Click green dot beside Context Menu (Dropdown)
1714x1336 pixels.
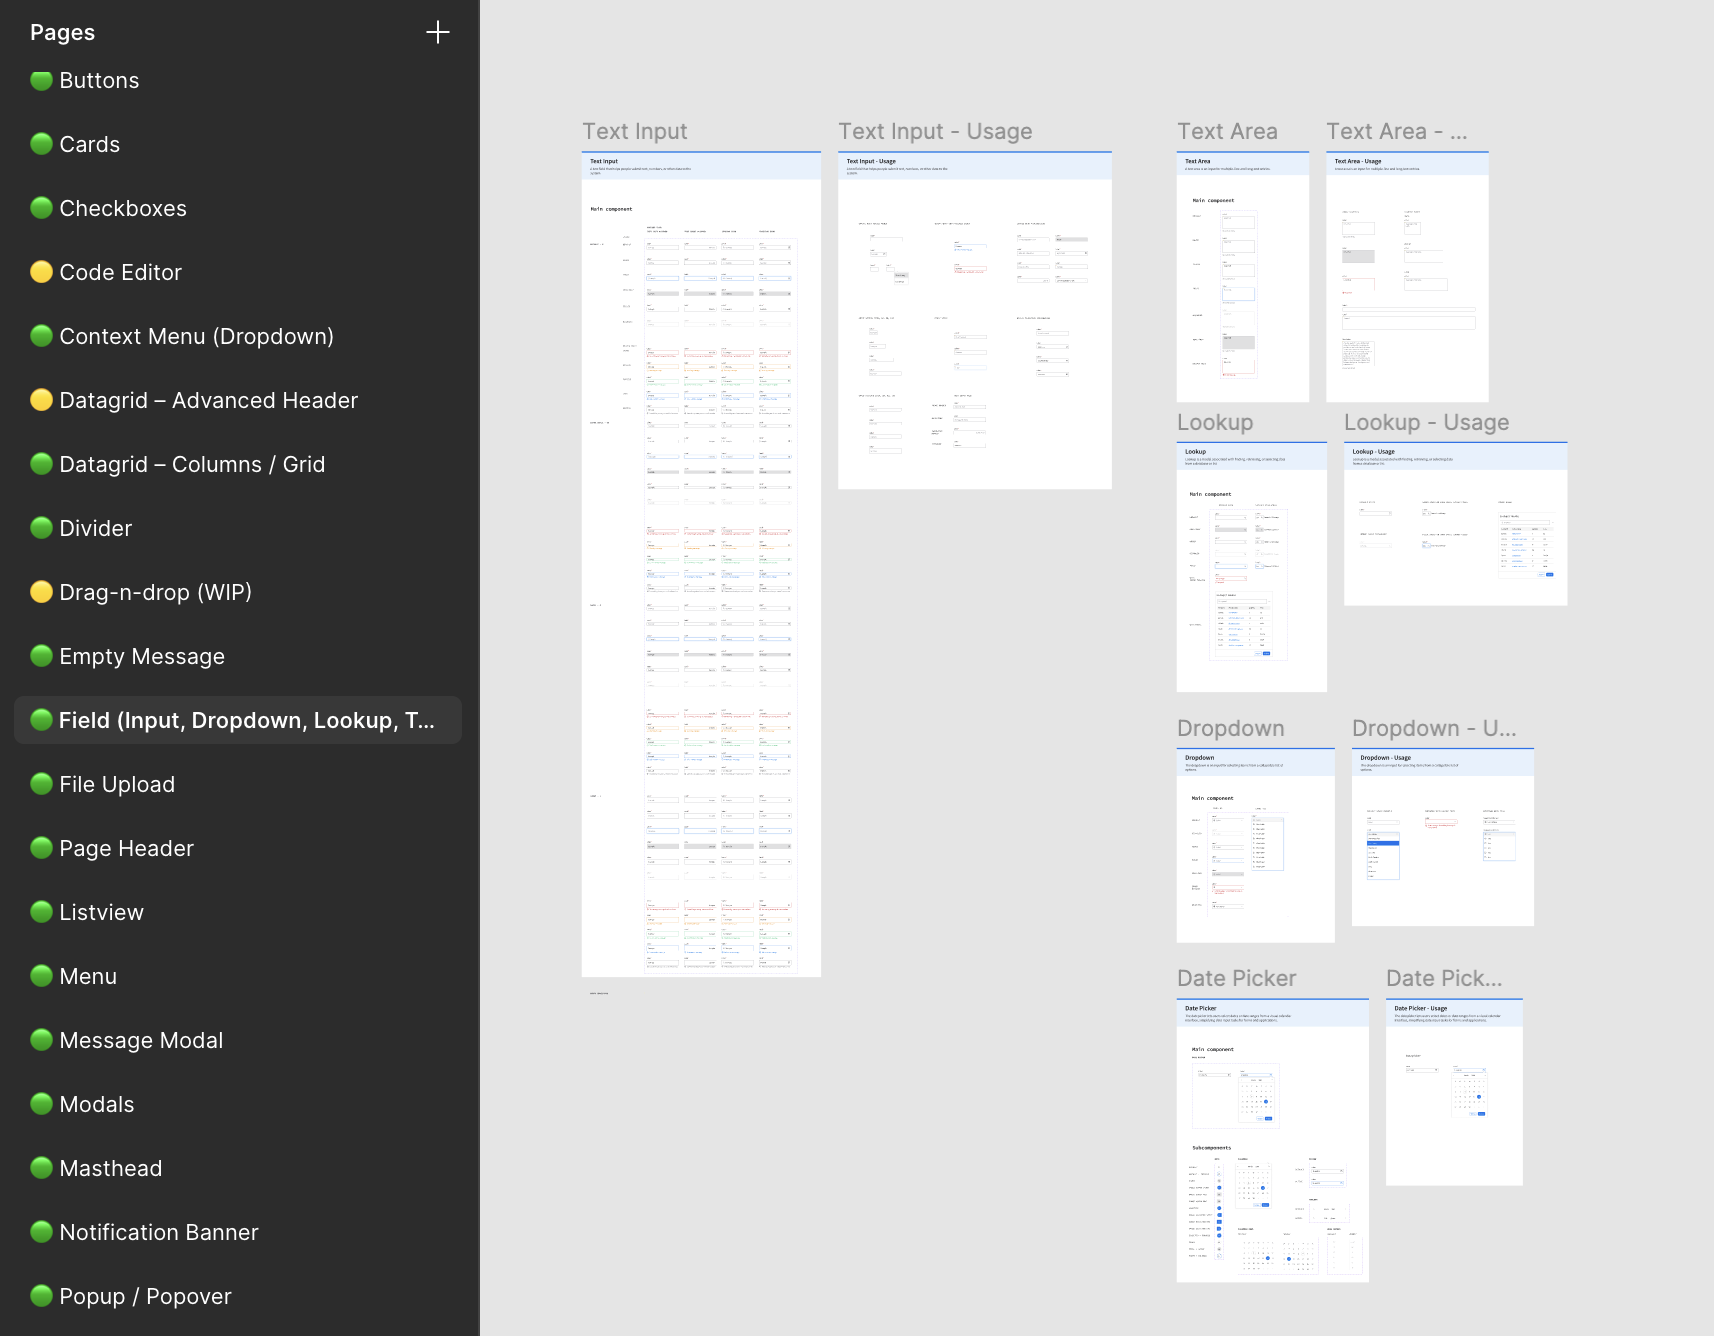click(x=41, y=336)
